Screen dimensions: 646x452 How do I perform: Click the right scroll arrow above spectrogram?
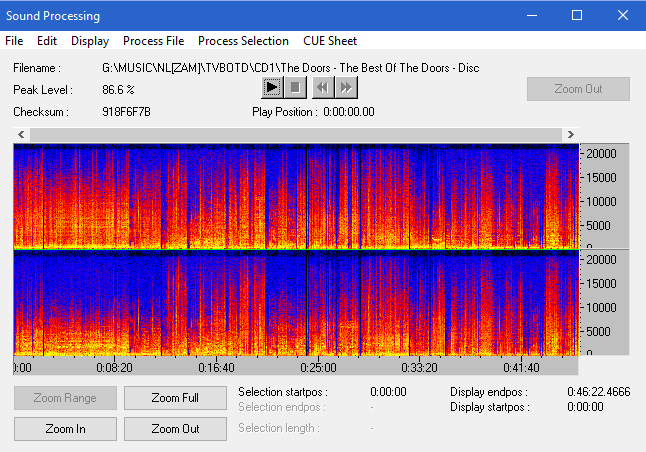click(x=570, y=134)
